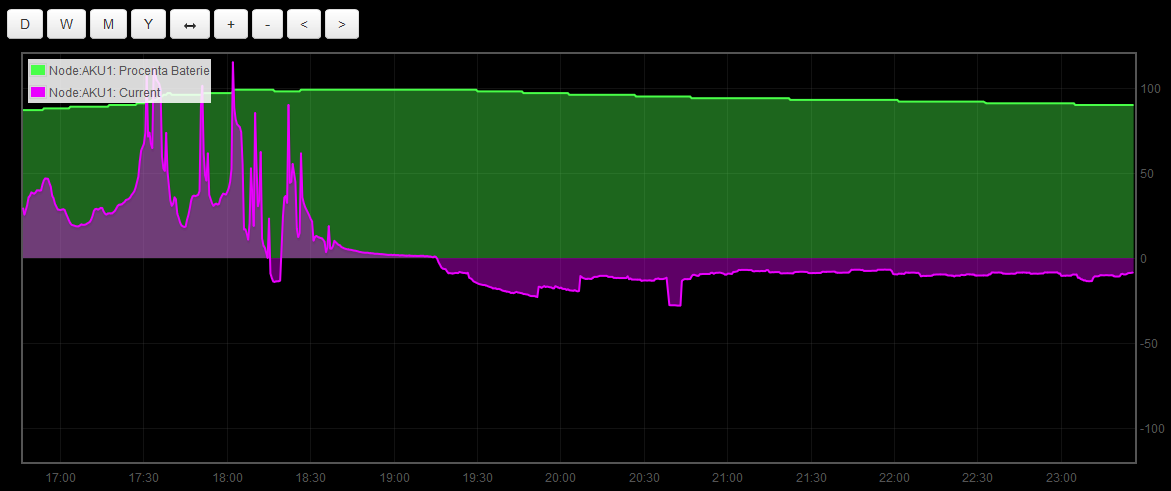Click the 0 value on right axis
The height and width of the screenshot is (491, 1171).
[x=1143, y=259]
